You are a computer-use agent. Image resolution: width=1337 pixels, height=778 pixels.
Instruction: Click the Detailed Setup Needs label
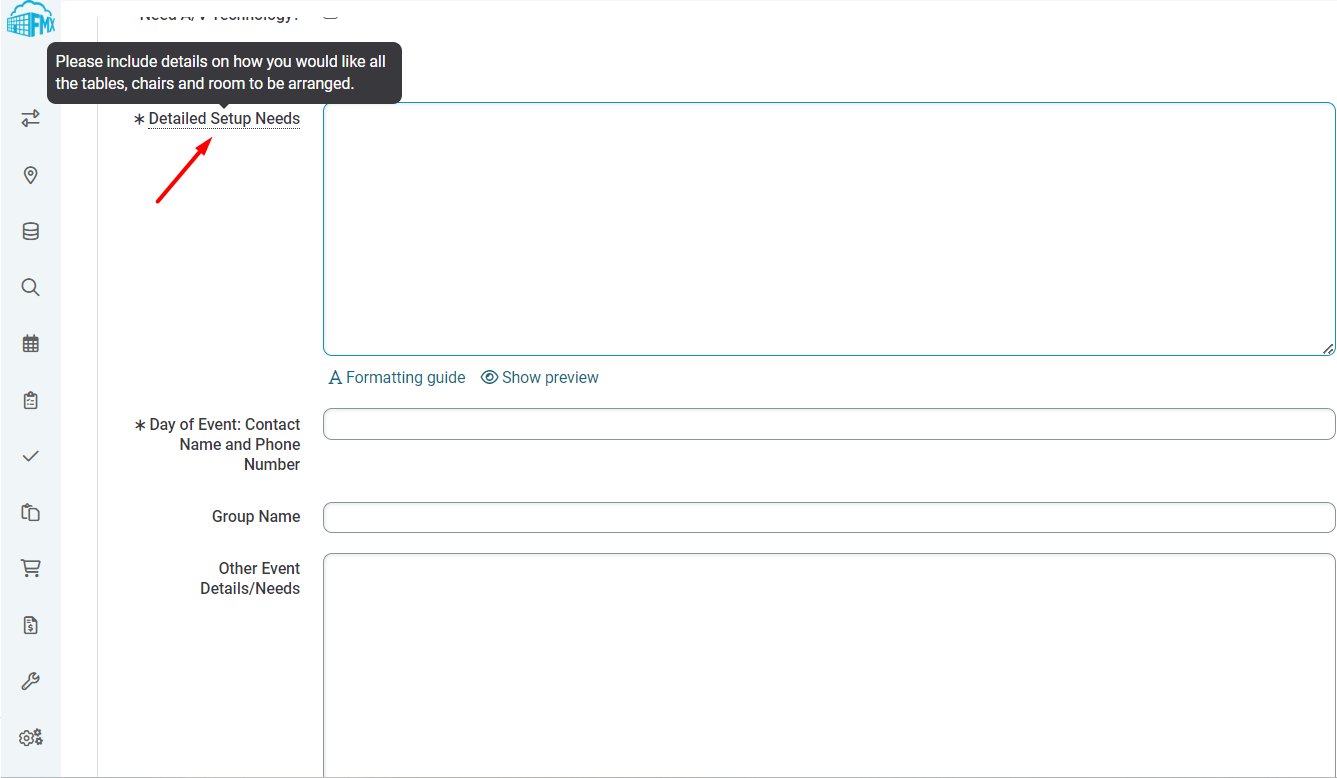pos(224,119)
